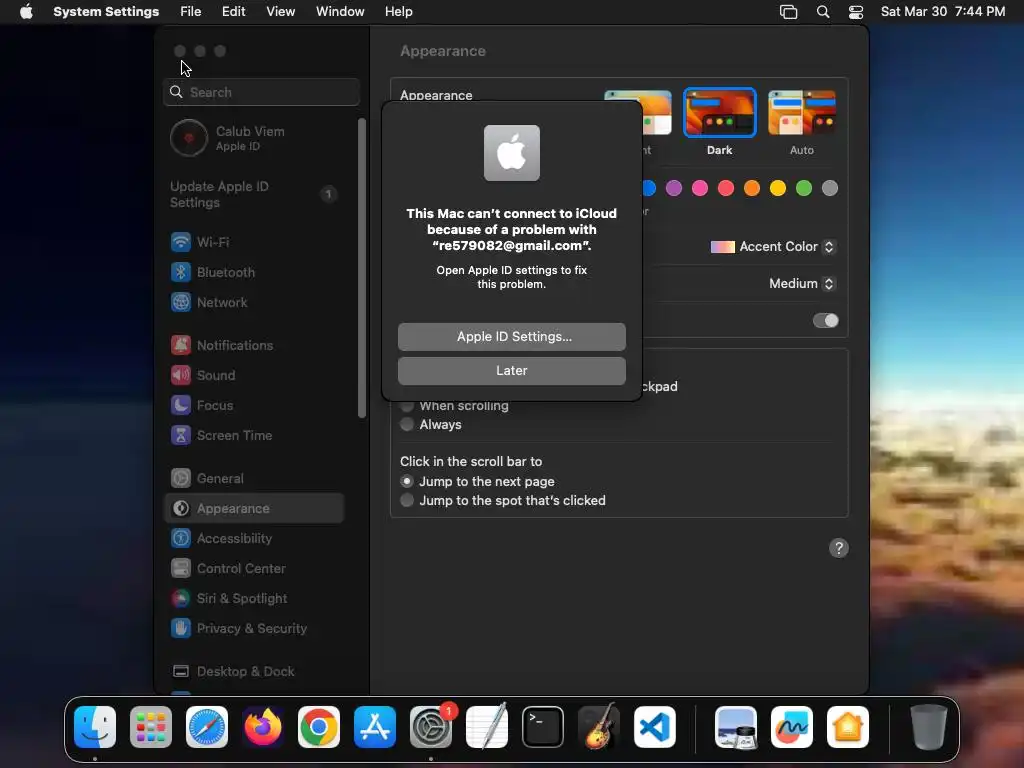This screenshot has width=1024, height=768.
Task: Choose the orange accent color
Action: 752,189
